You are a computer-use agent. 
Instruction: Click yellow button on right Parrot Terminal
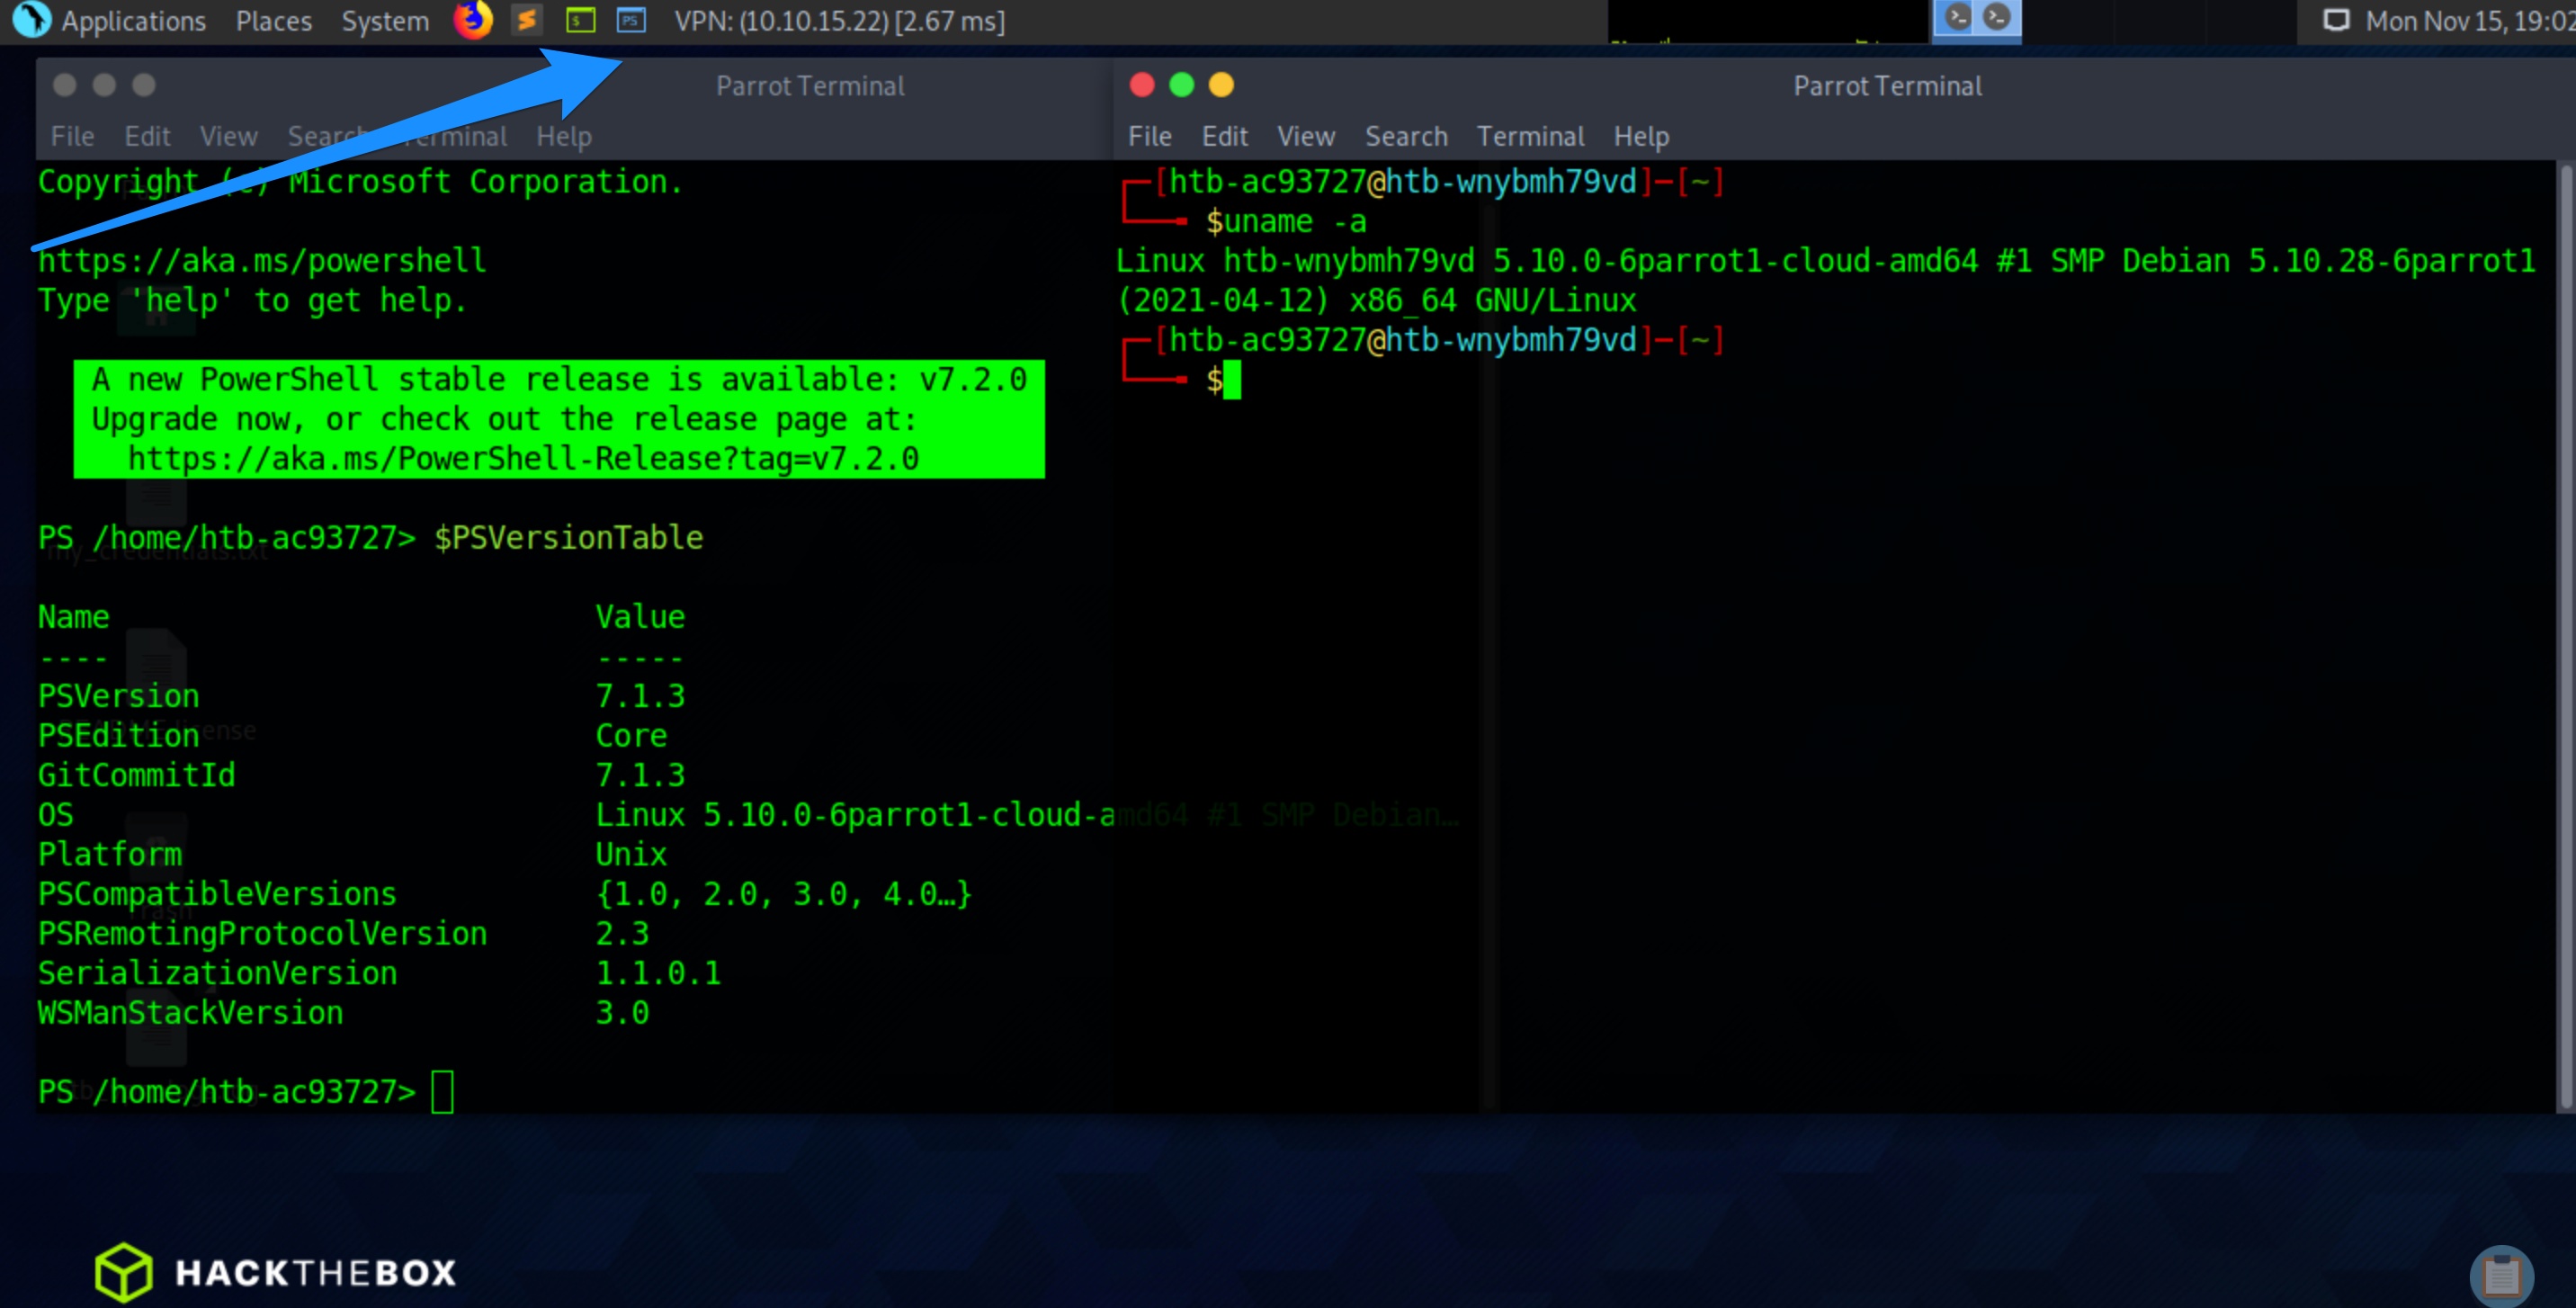(1220, 85)
